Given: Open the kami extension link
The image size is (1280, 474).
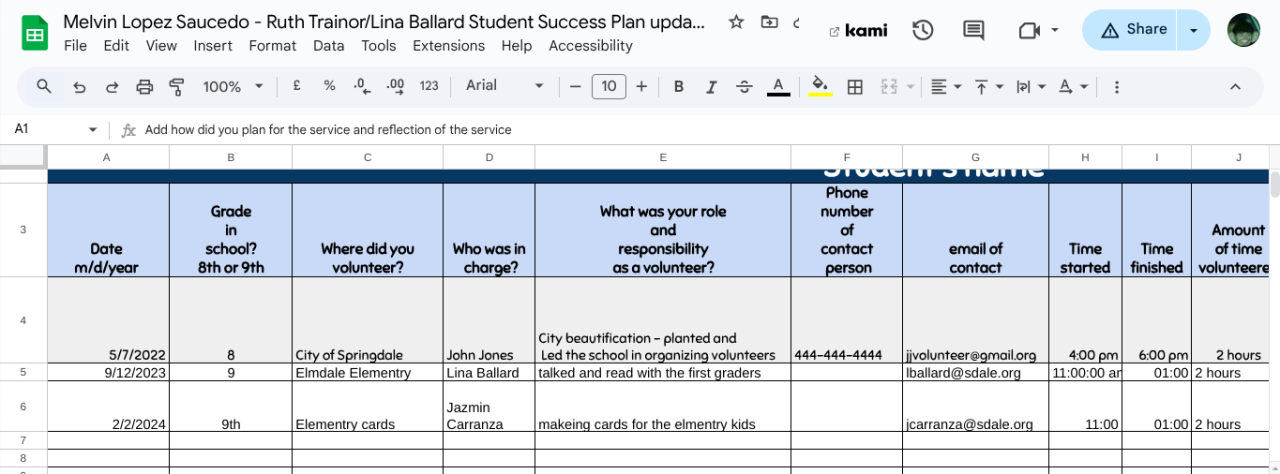Looking at the screenshot, I should click(x=858, y=31).
